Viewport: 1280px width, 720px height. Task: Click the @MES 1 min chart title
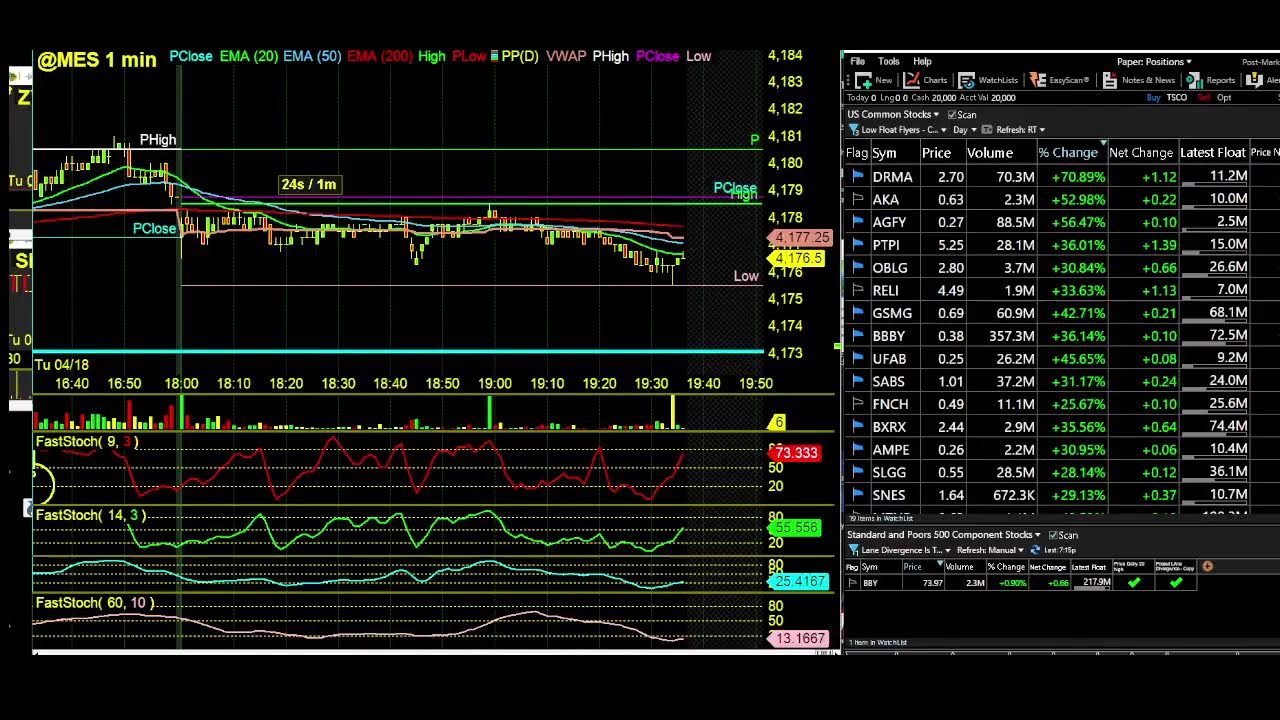[x=97, y=60]
